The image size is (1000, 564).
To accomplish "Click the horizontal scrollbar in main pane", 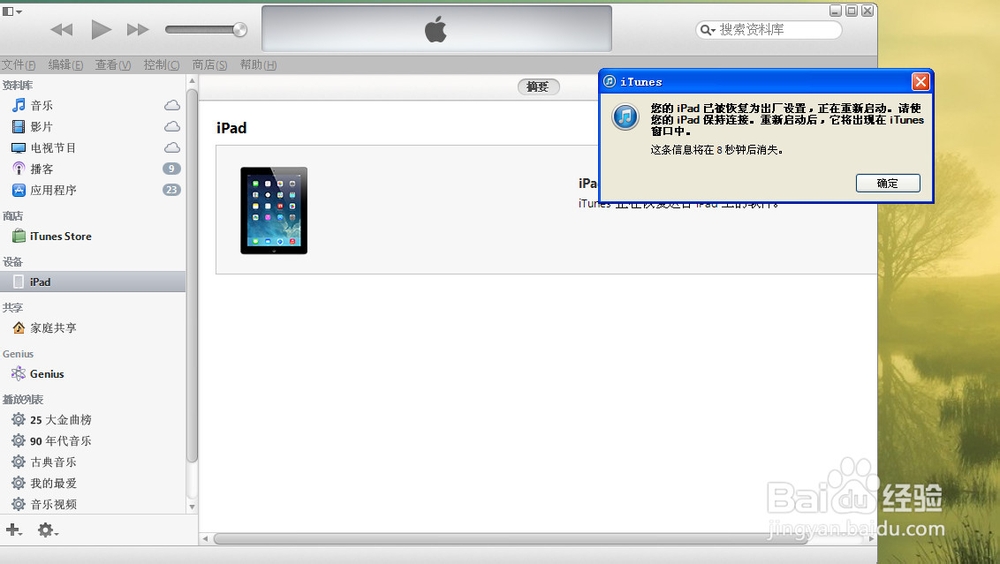I will coord(510,539).
